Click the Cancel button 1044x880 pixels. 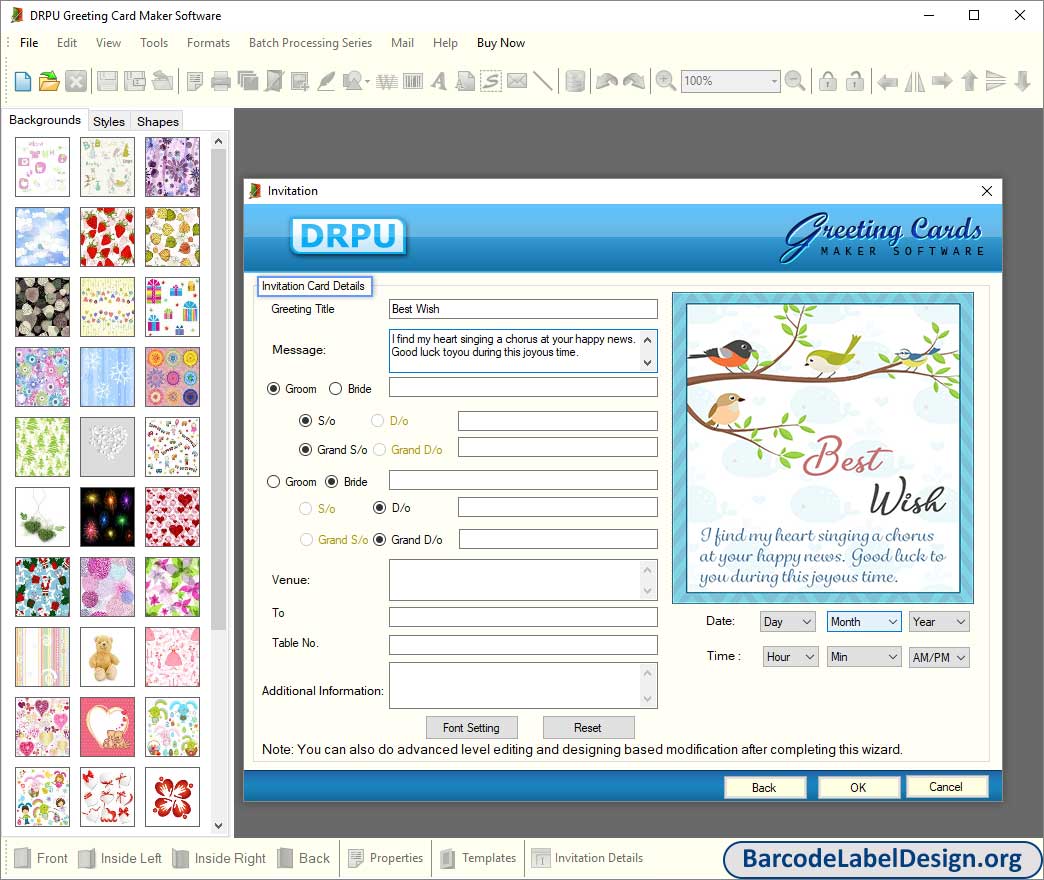point(946,787)
